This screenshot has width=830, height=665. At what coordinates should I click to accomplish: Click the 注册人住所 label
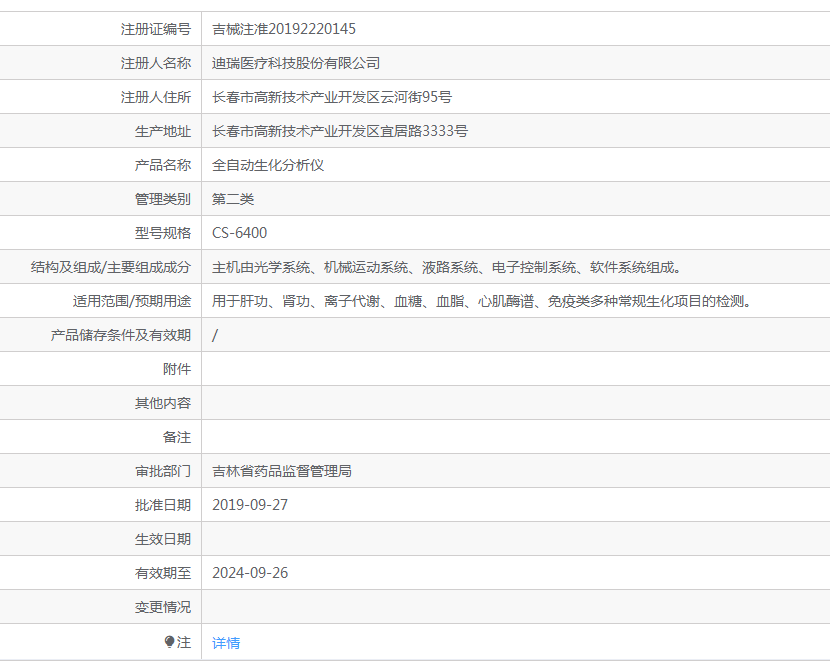(156, 97)
